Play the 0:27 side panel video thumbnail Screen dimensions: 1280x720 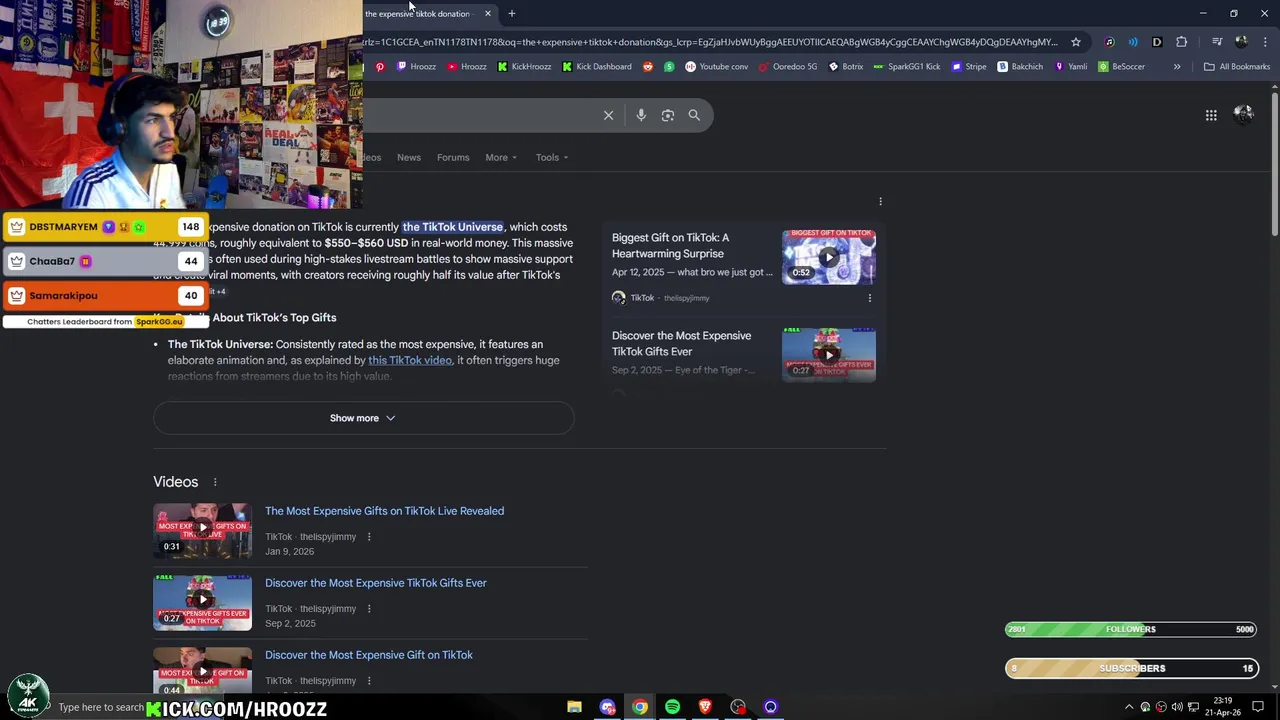(x=829, y=354)
